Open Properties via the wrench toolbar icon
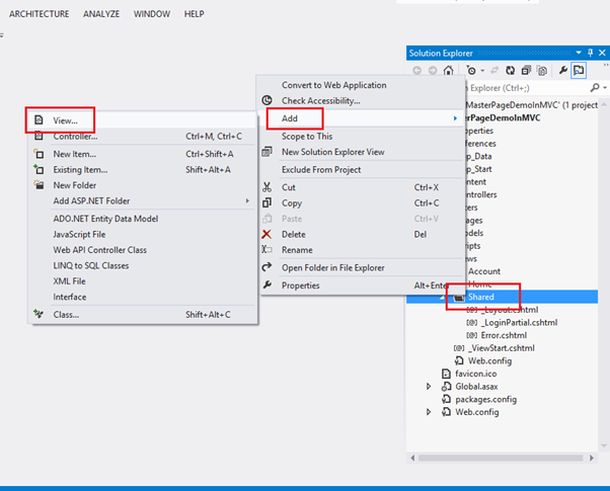 (563, 70)
